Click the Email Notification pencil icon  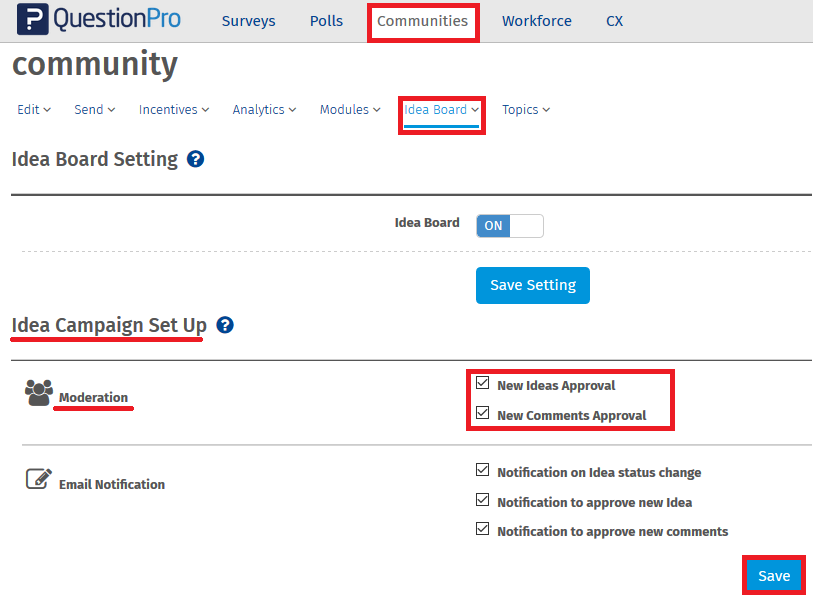(x=38, y=479)
